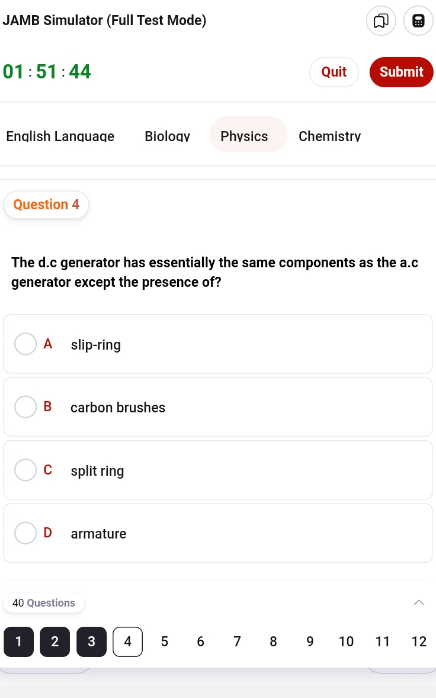Select option A slip-ring
The image size is (436, 698).
pos(218,344)
